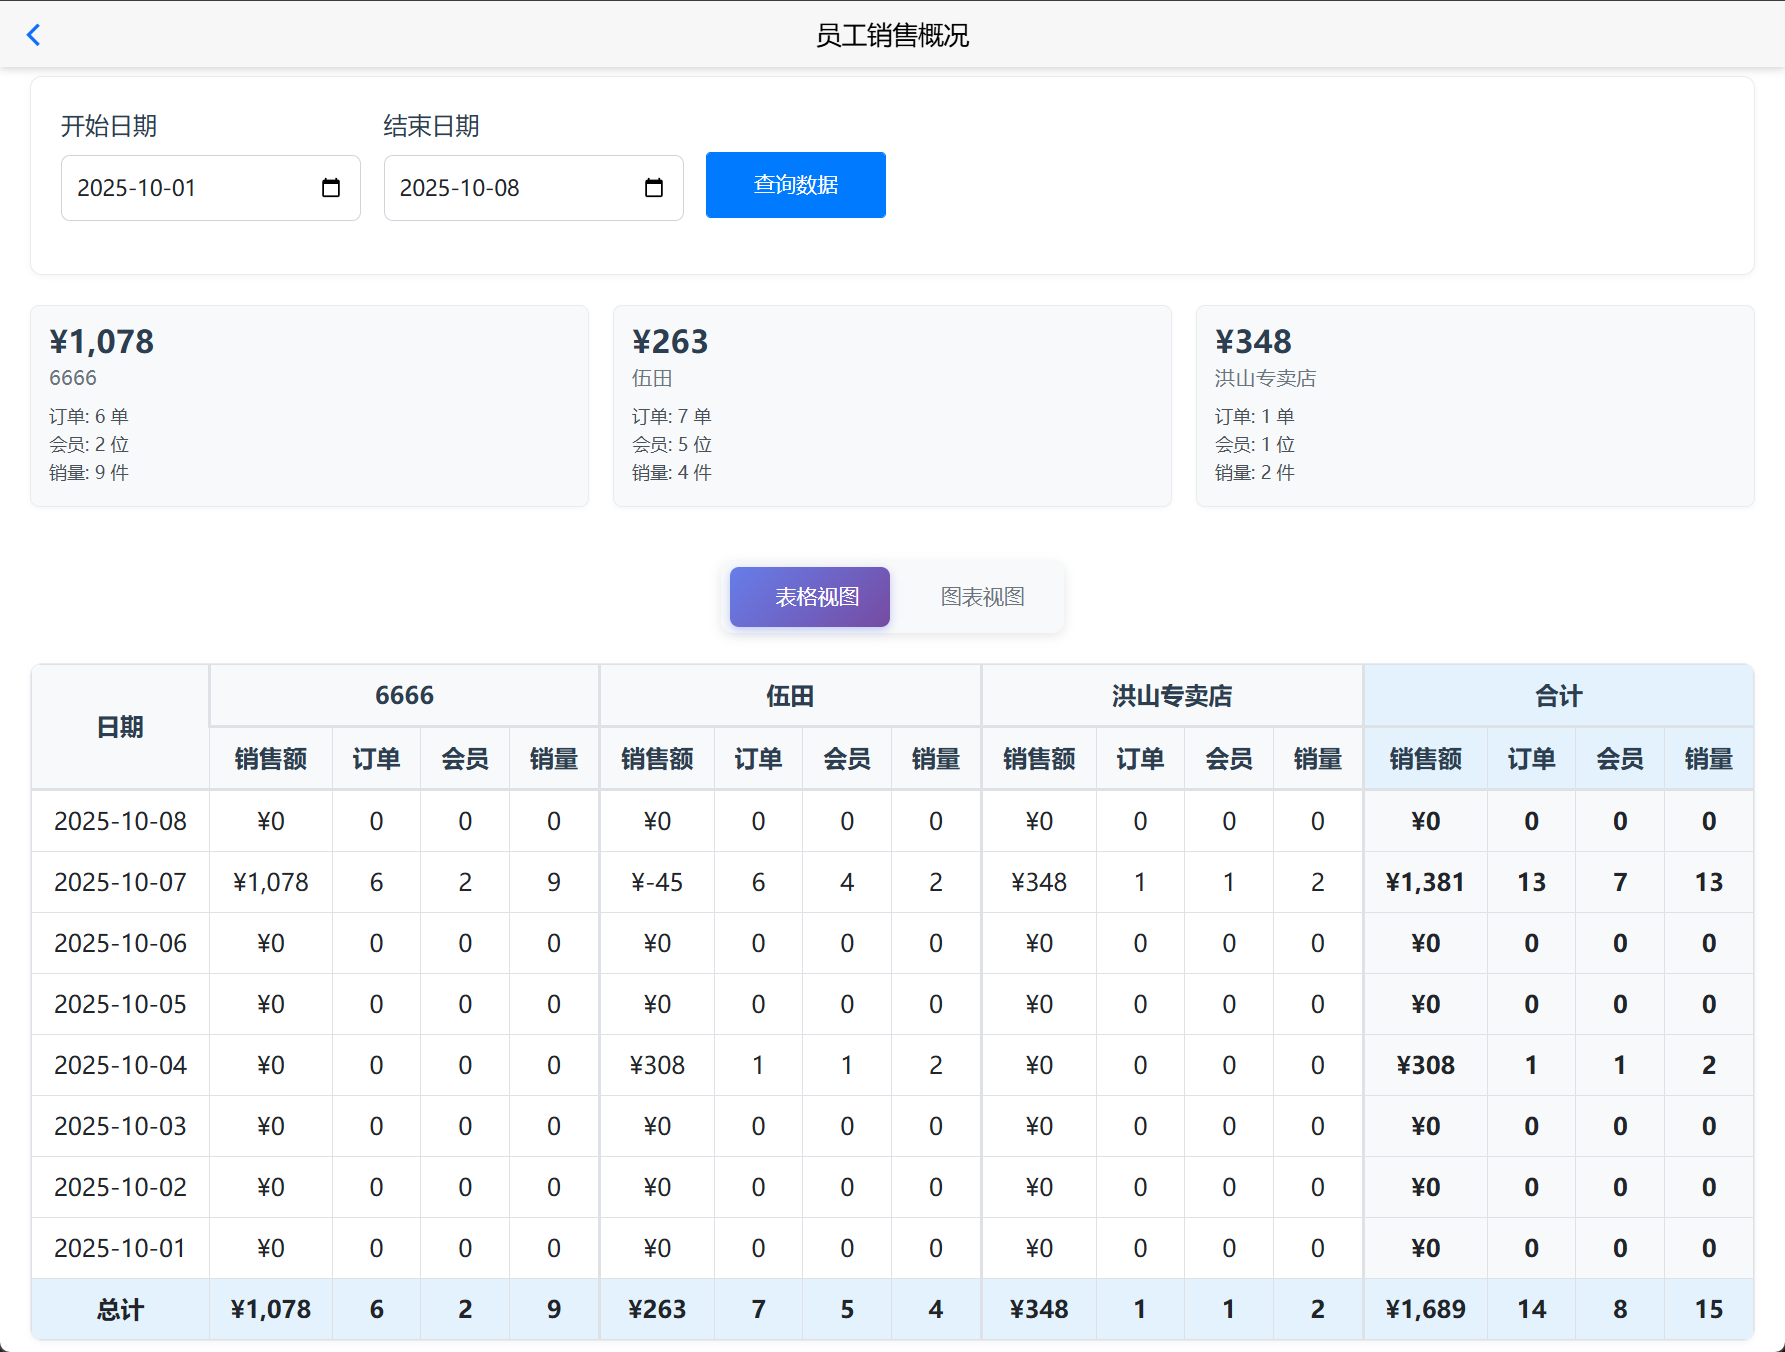Click the 员工销售概况 page title
Image resolution: width=1785 pixels, height=1352 pixels.
[x=893, y=35]
